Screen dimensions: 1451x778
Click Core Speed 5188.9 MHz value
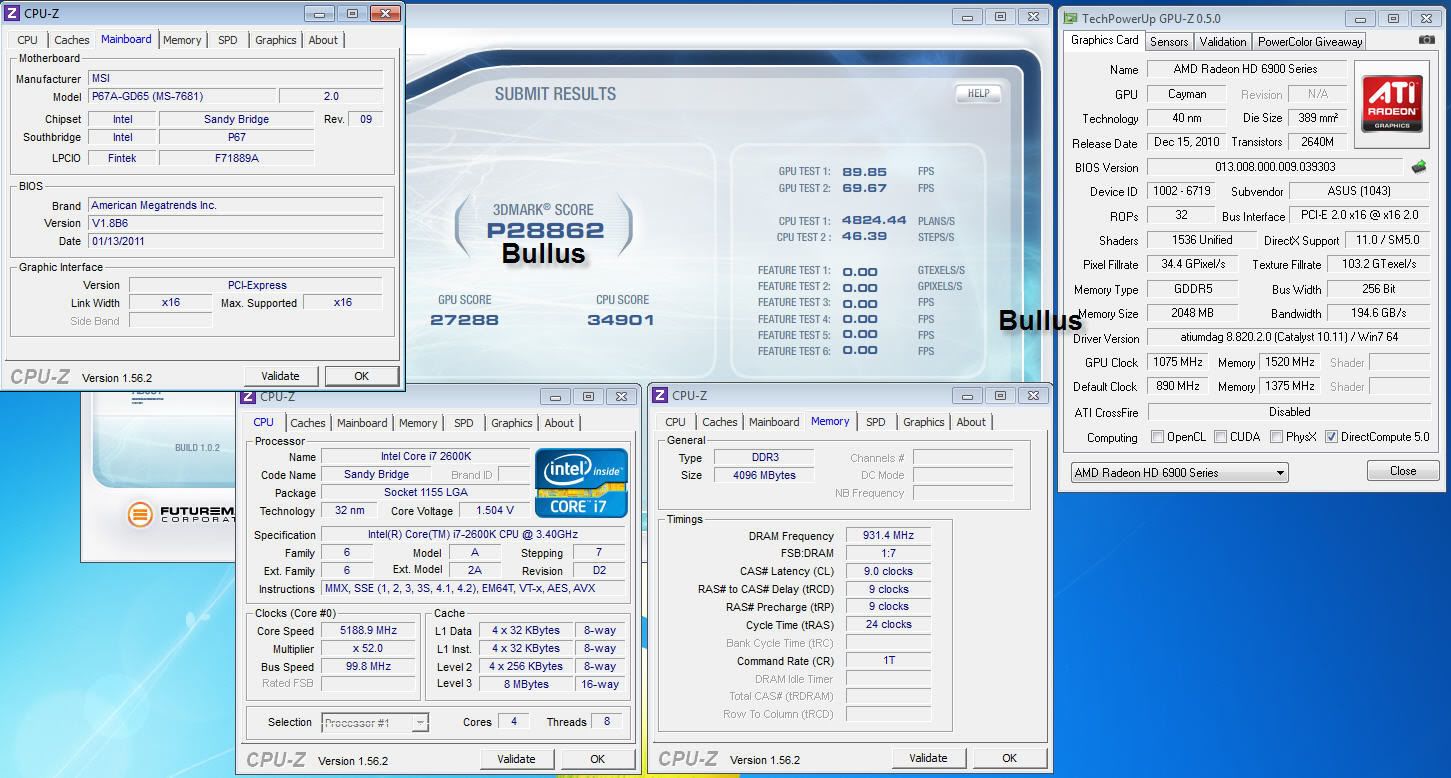(368, 631)
